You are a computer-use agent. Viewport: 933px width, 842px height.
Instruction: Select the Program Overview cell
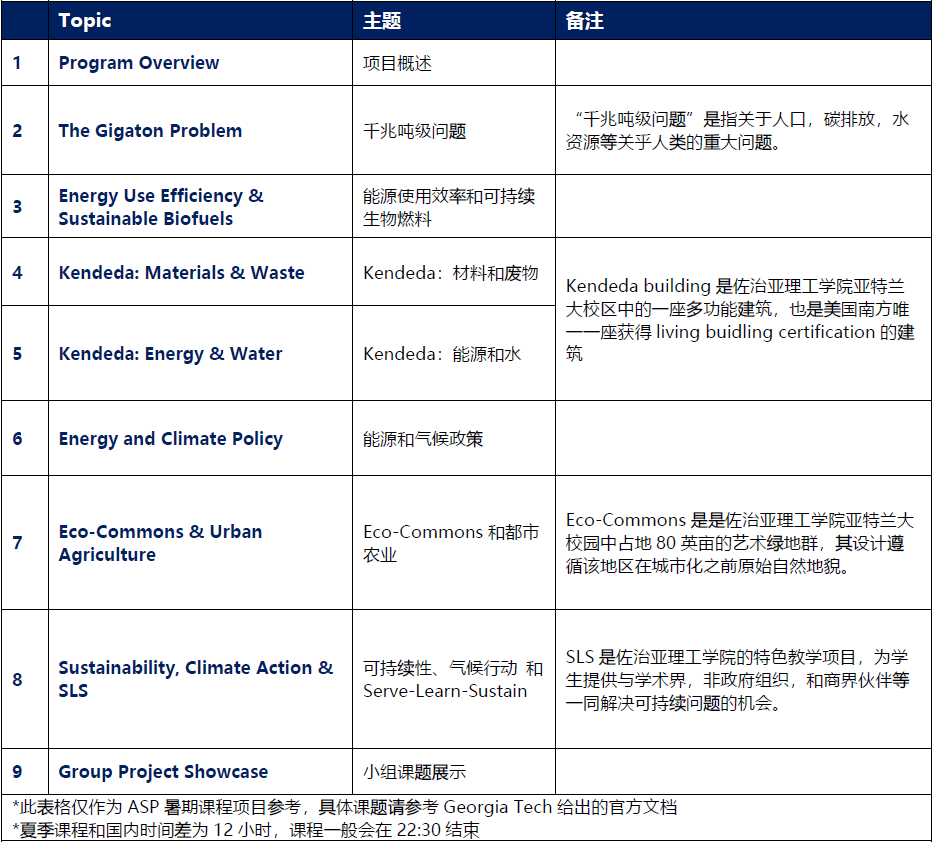138,62
